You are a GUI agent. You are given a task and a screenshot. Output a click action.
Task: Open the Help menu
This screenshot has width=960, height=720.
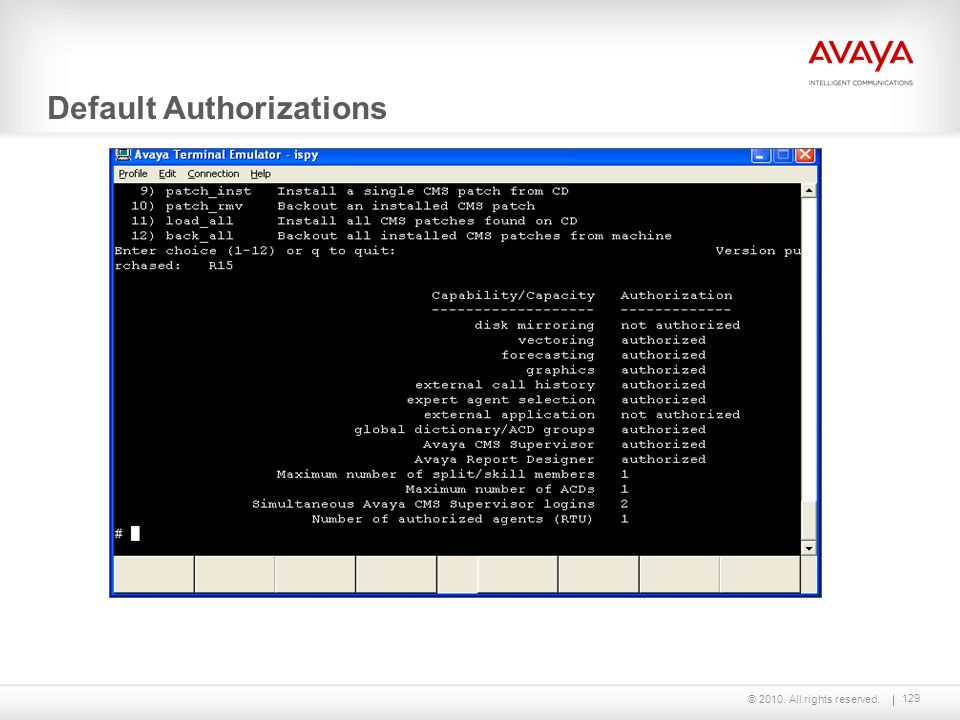click(260, 174)
